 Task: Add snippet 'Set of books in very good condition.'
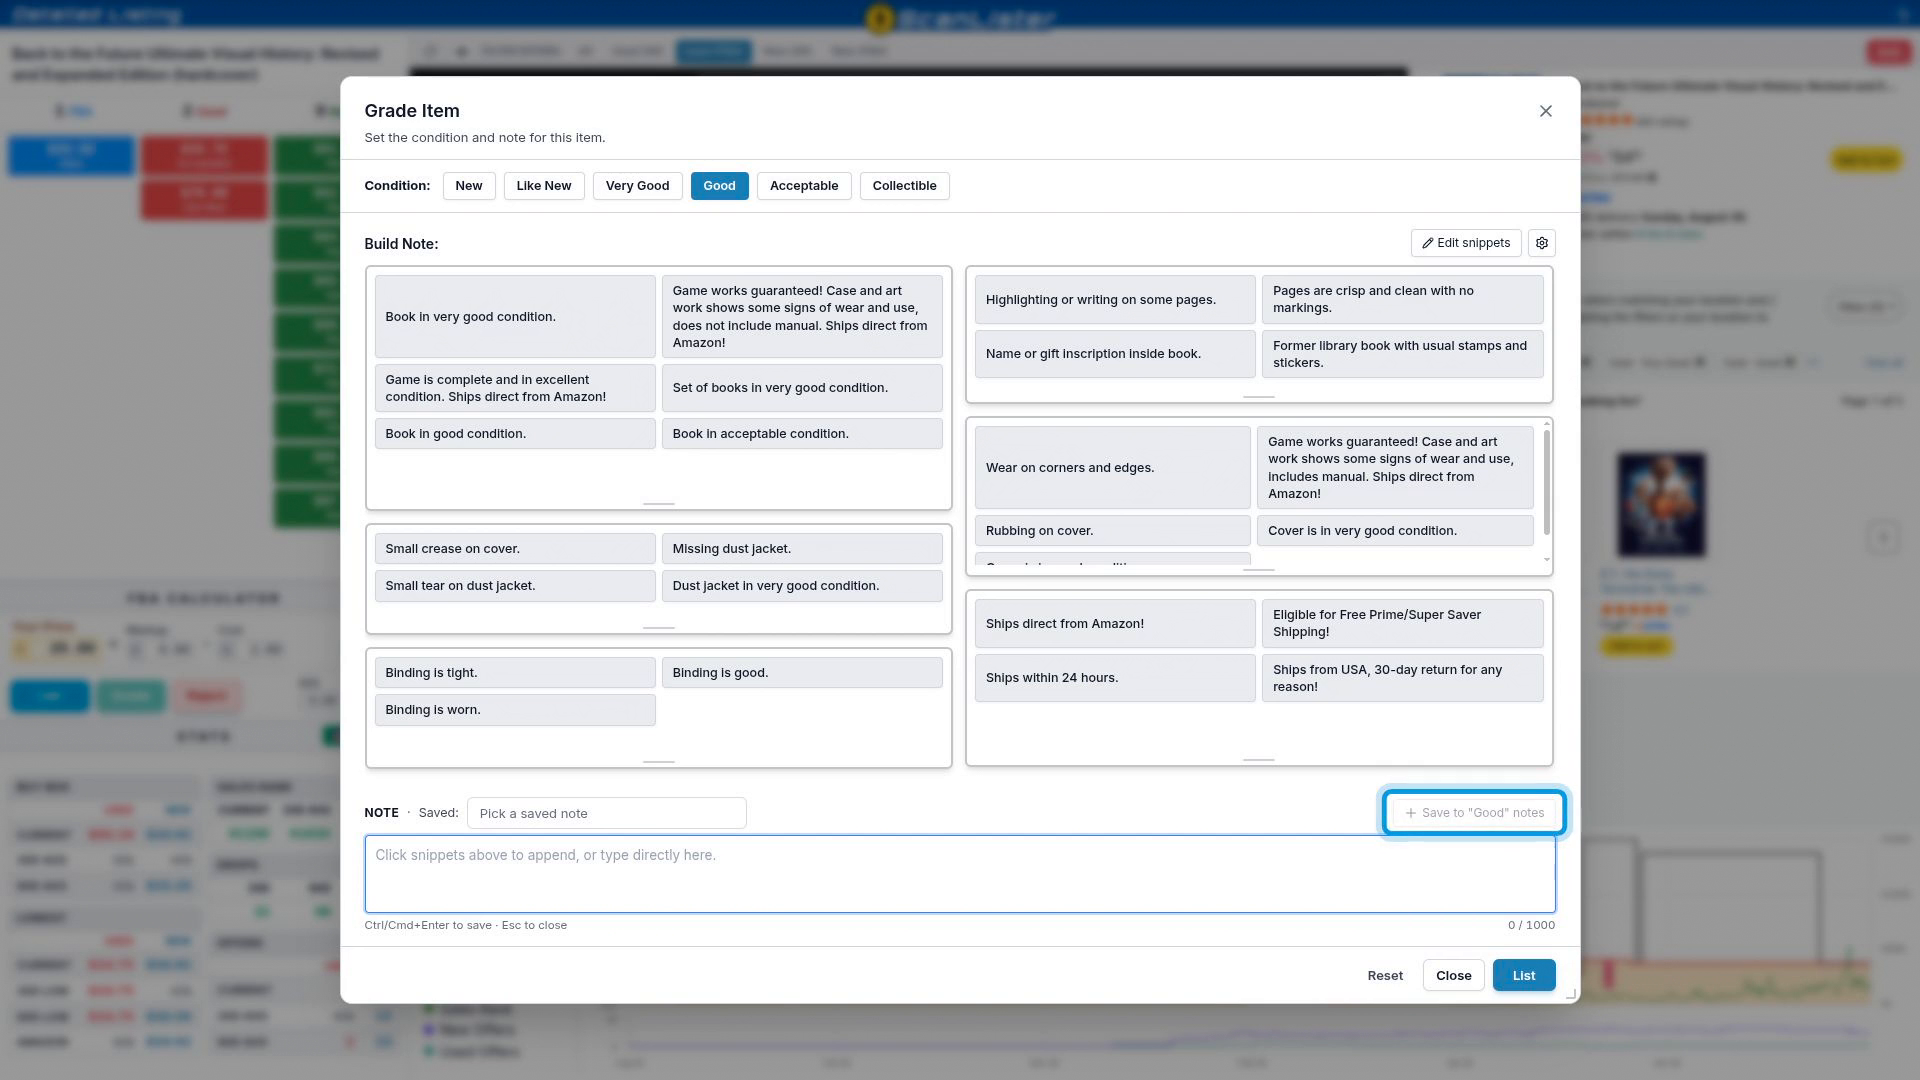point(802,388)
